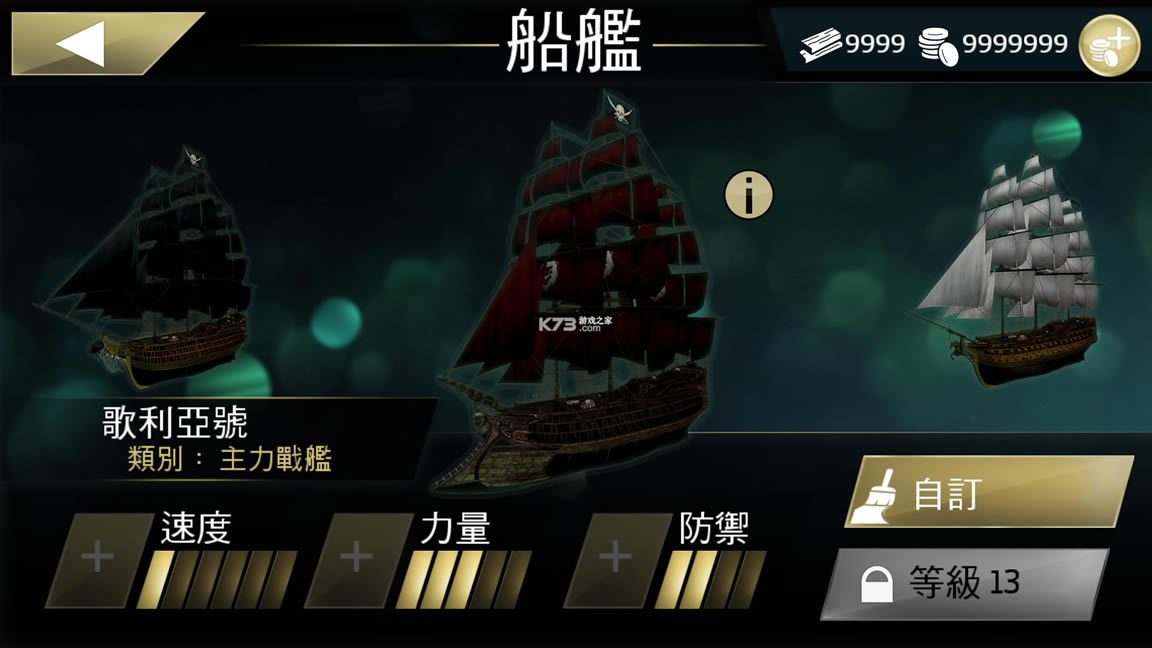Upgrade 防禦 with its plus button
1152x648 pixels.
[616, 560]
